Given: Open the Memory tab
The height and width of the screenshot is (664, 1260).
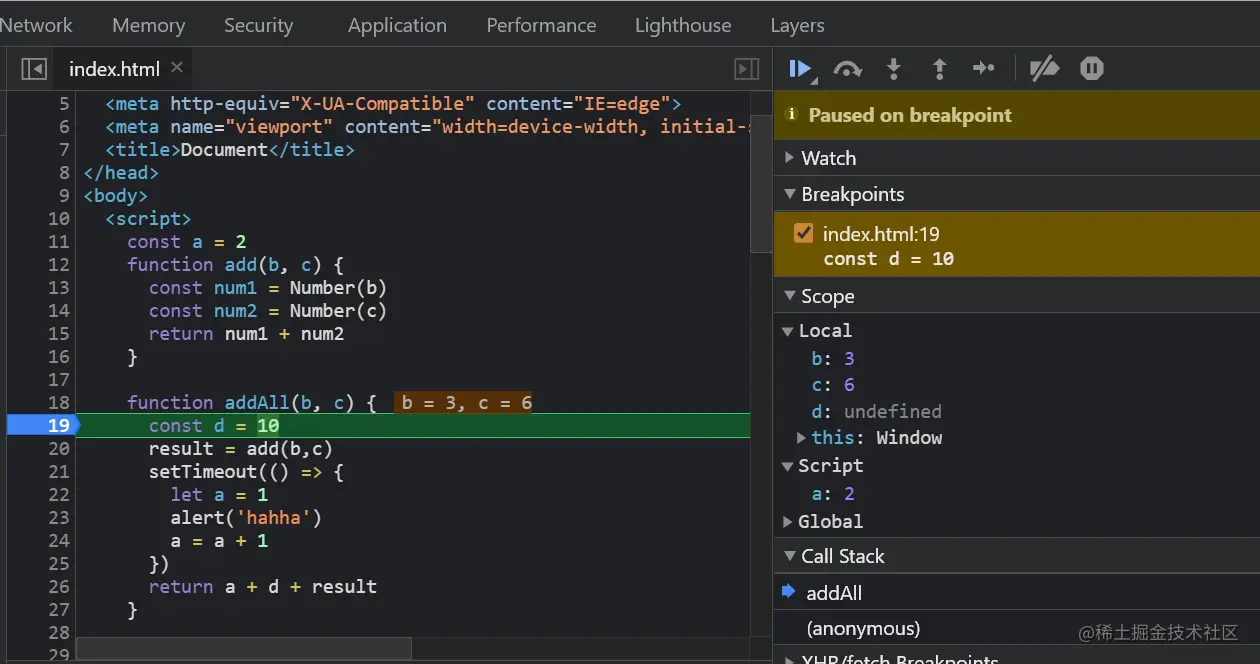Looking at the screenshot, I should [148, 25].
